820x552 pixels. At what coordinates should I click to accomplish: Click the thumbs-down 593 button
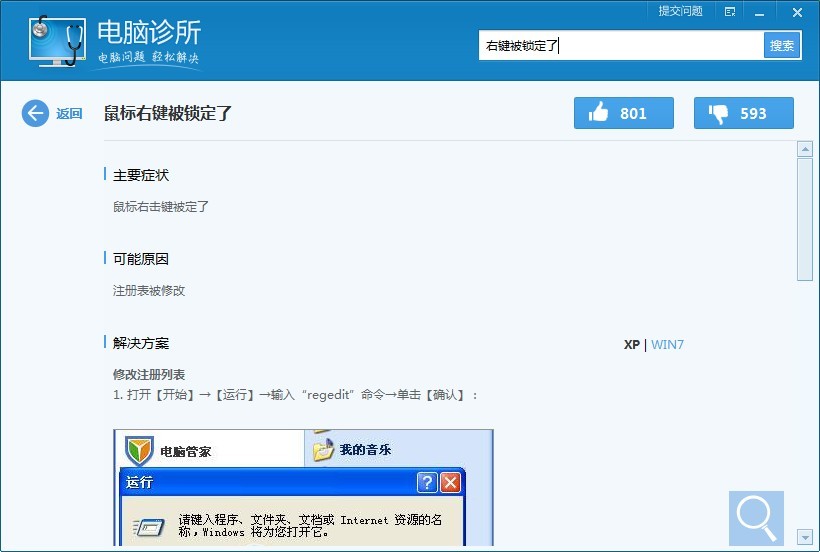click(743, 113)
